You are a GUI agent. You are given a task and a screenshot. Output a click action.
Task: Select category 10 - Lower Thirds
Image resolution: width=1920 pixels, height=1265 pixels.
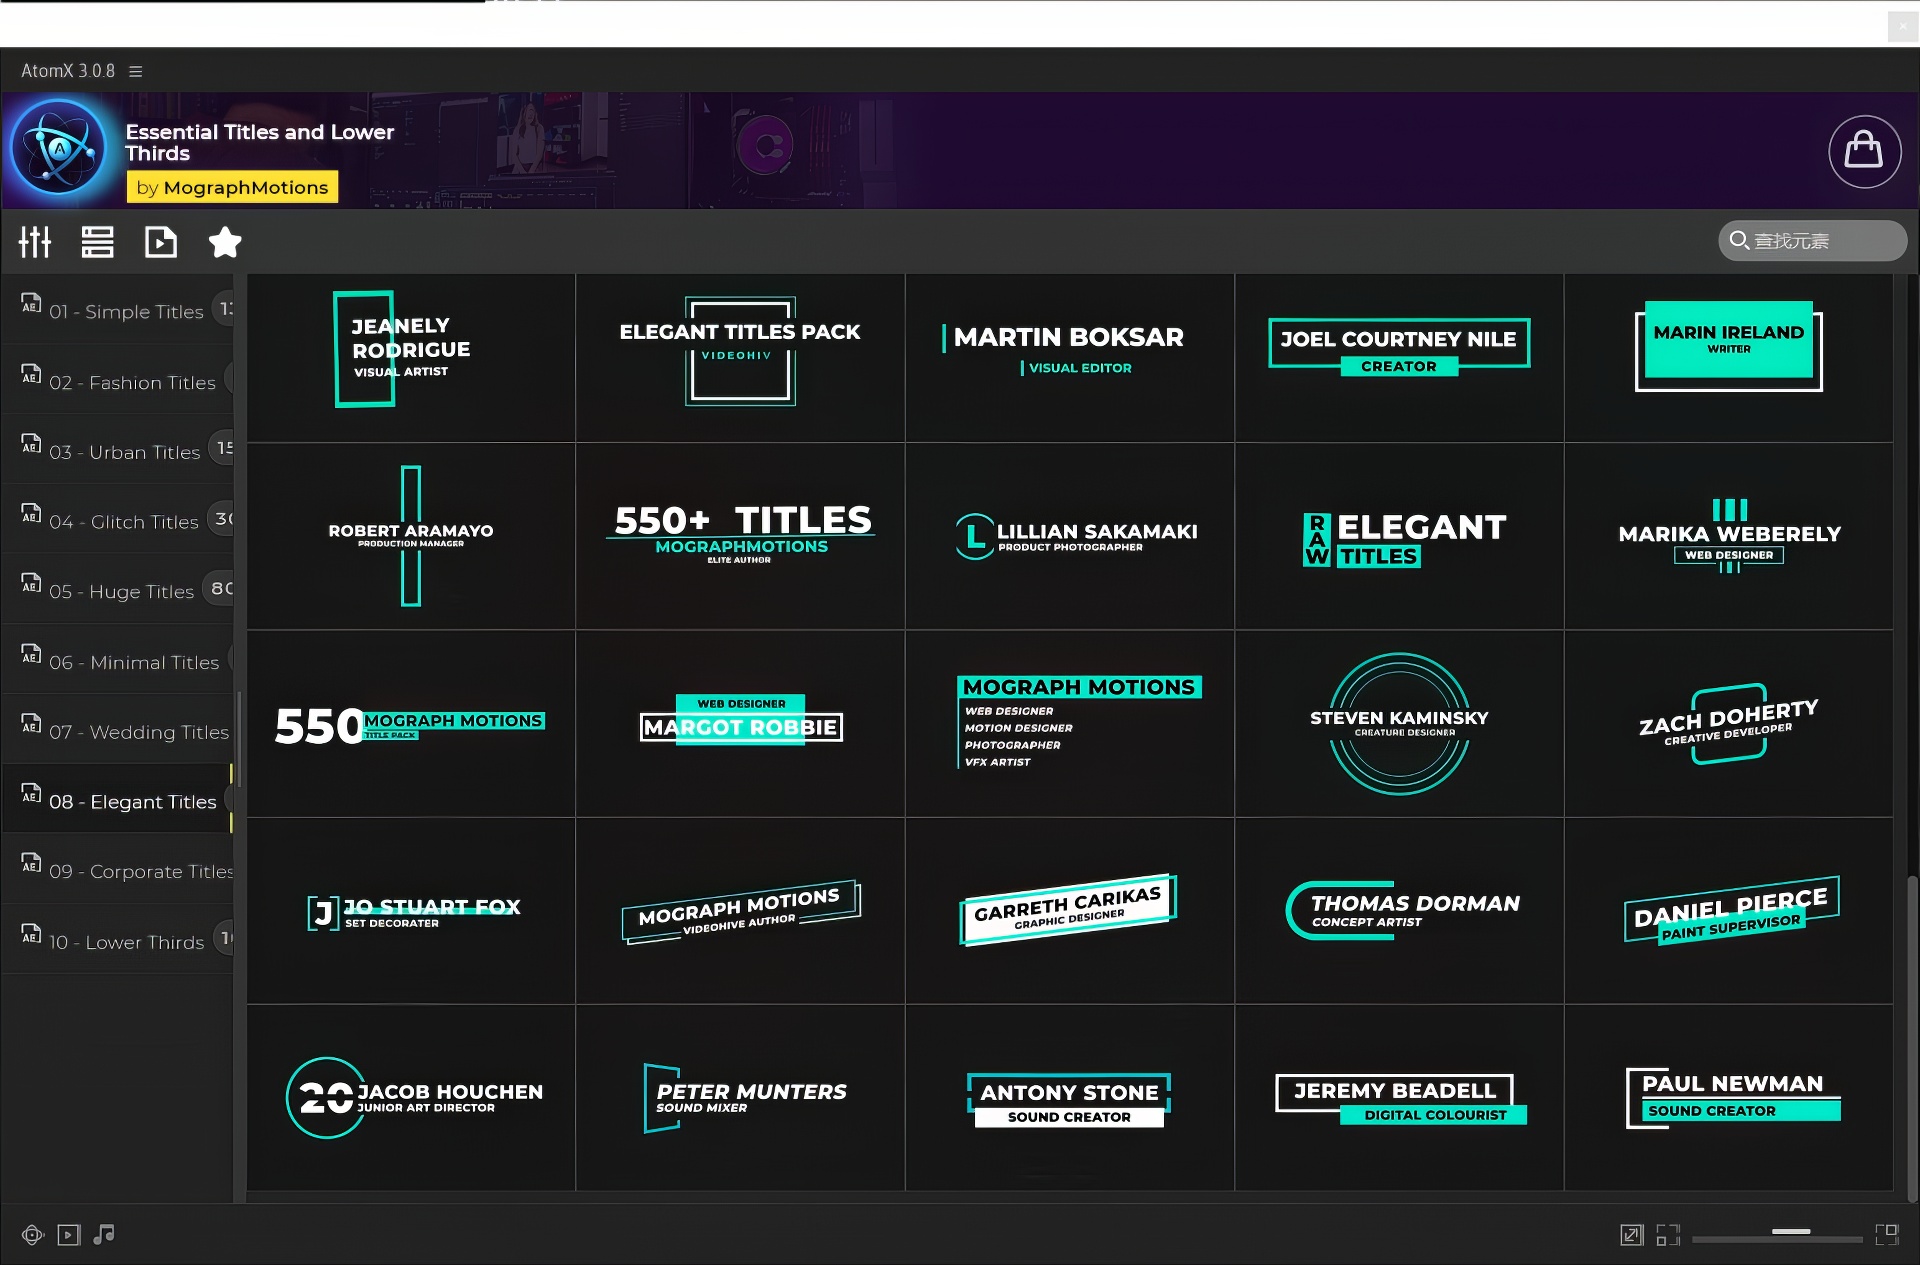coord(118,941)
